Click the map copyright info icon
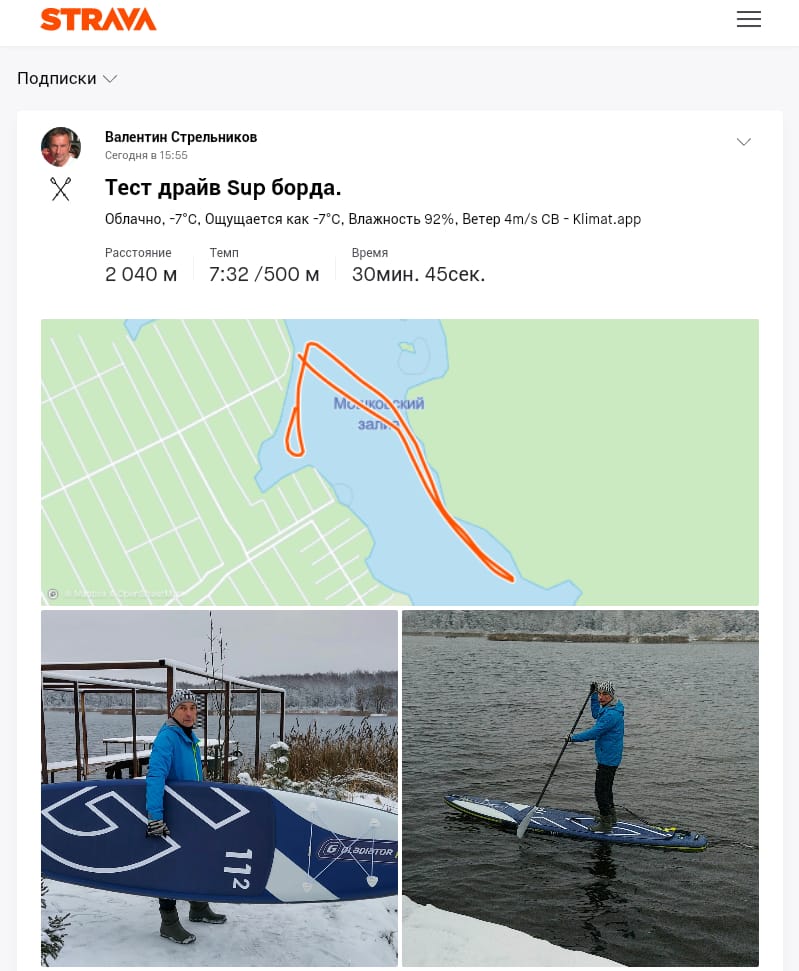This screenshot has height=971, width=799. (53, 594)
